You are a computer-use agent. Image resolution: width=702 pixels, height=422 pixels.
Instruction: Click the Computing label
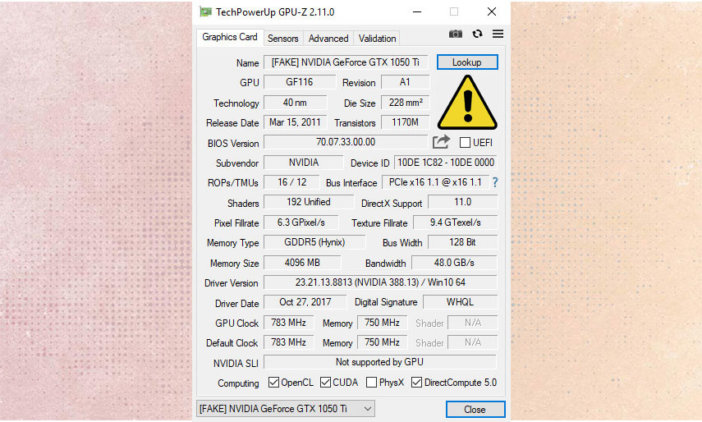[238, 384]
